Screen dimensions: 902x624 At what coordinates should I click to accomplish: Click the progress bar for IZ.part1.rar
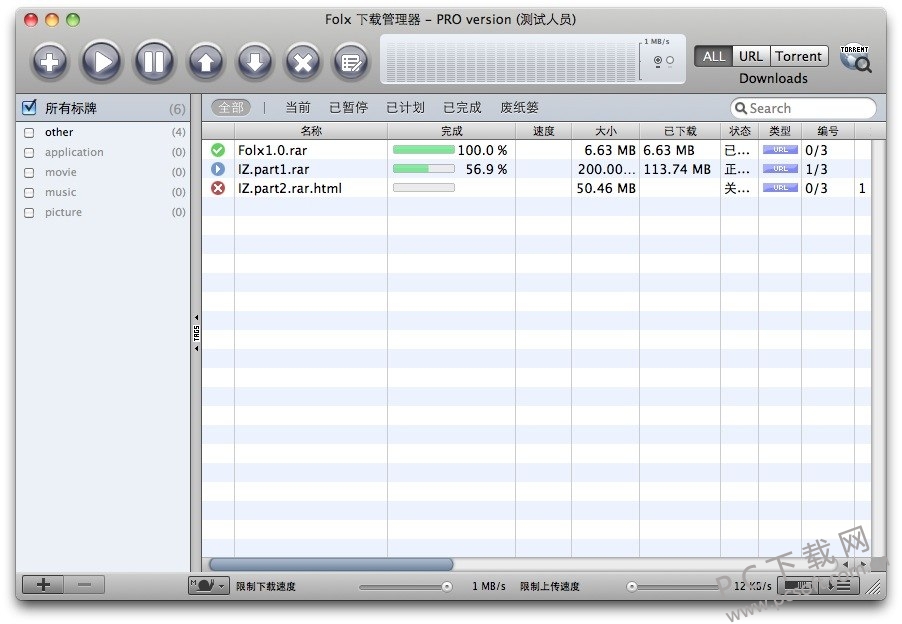pos(424,169)
